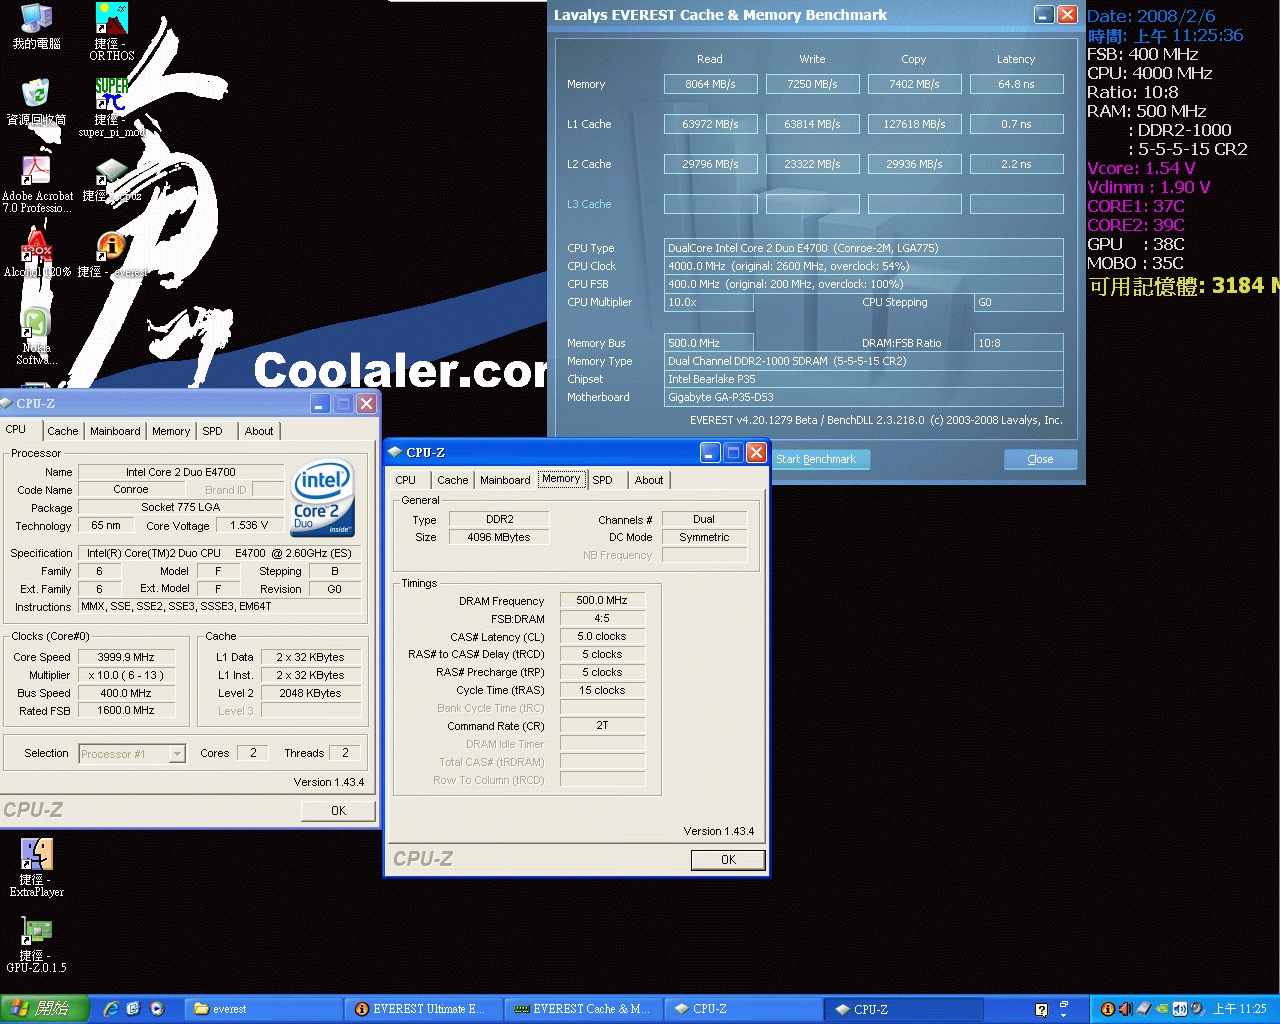
Task: Open Memory tab in left CPU-Z window
Action: (171, 431)
